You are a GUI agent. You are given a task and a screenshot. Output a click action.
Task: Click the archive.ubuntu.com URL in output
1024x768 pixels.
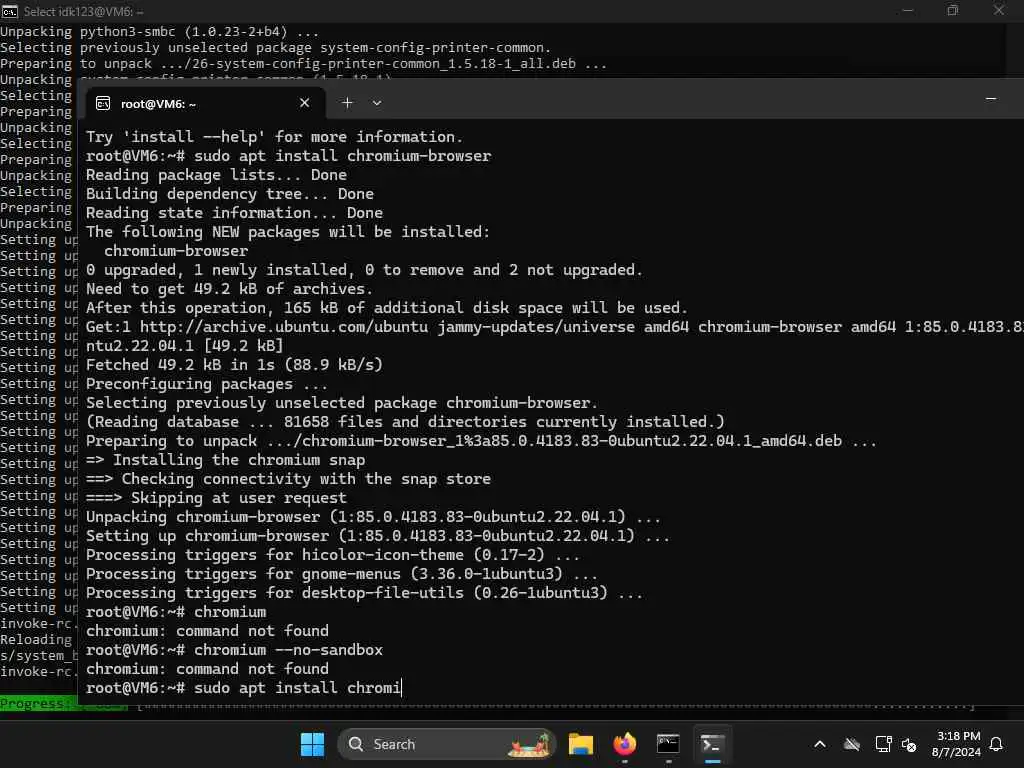[283, 327]
